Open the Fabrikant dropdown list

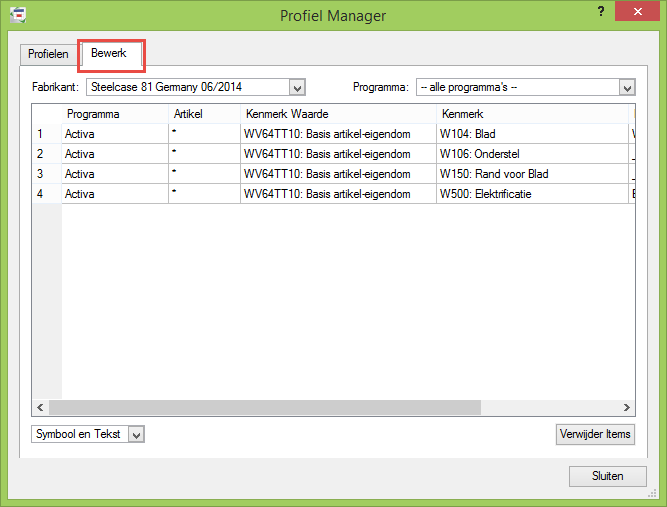click(x=296, y=87)
